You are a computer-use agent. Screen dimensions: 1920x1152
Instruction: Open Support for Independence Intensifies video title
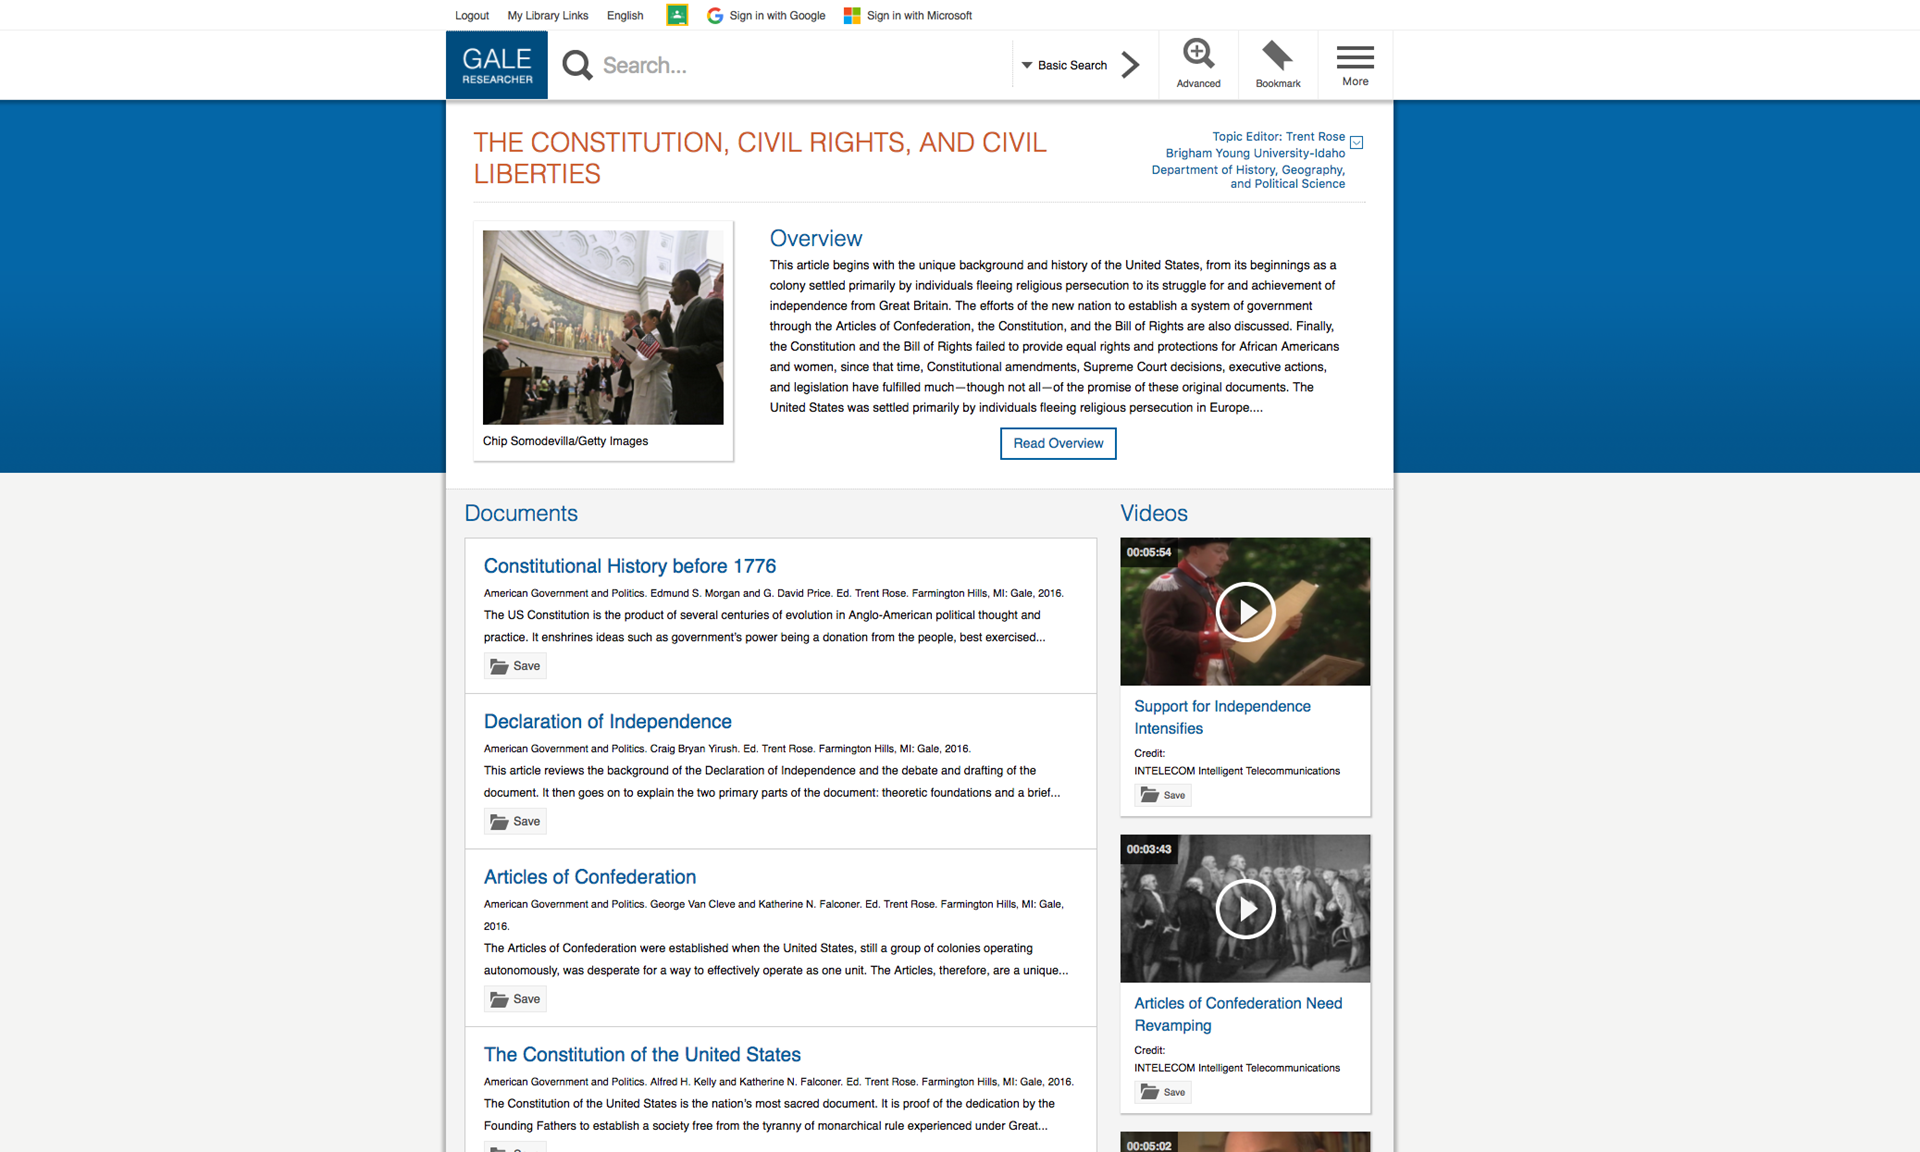[1222, 717]
